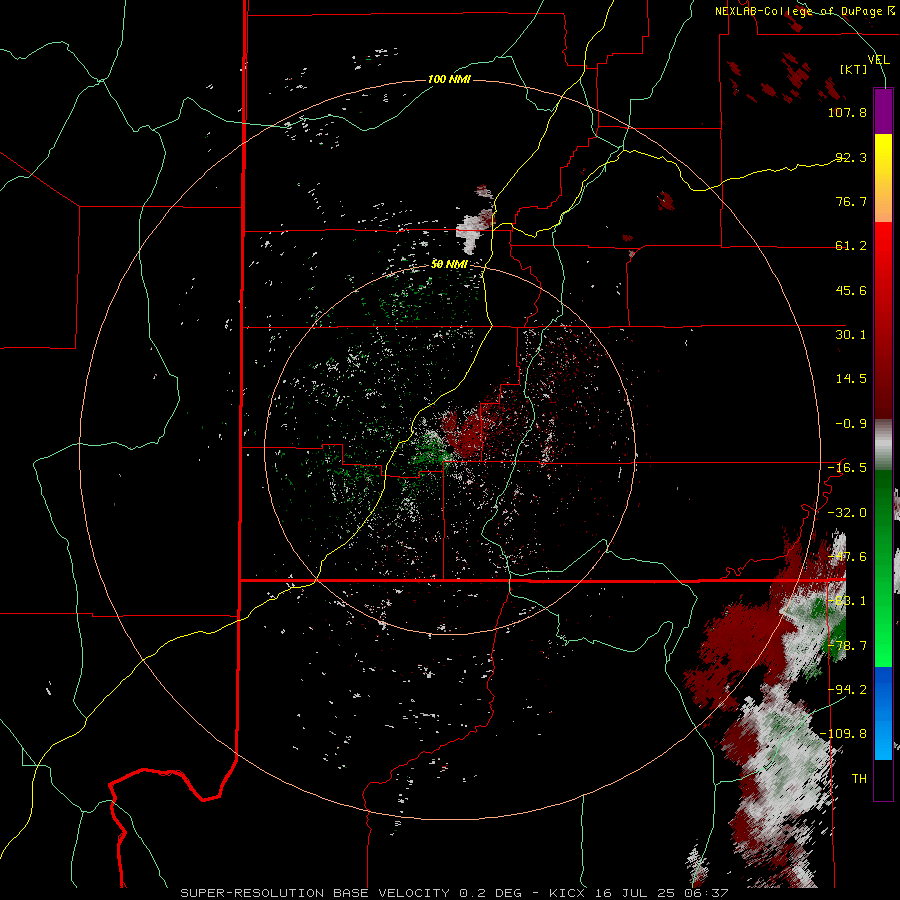Select the NEXLAB-College of DuPage credit text
Screen dimensions: 900x900
coord(804,11)
